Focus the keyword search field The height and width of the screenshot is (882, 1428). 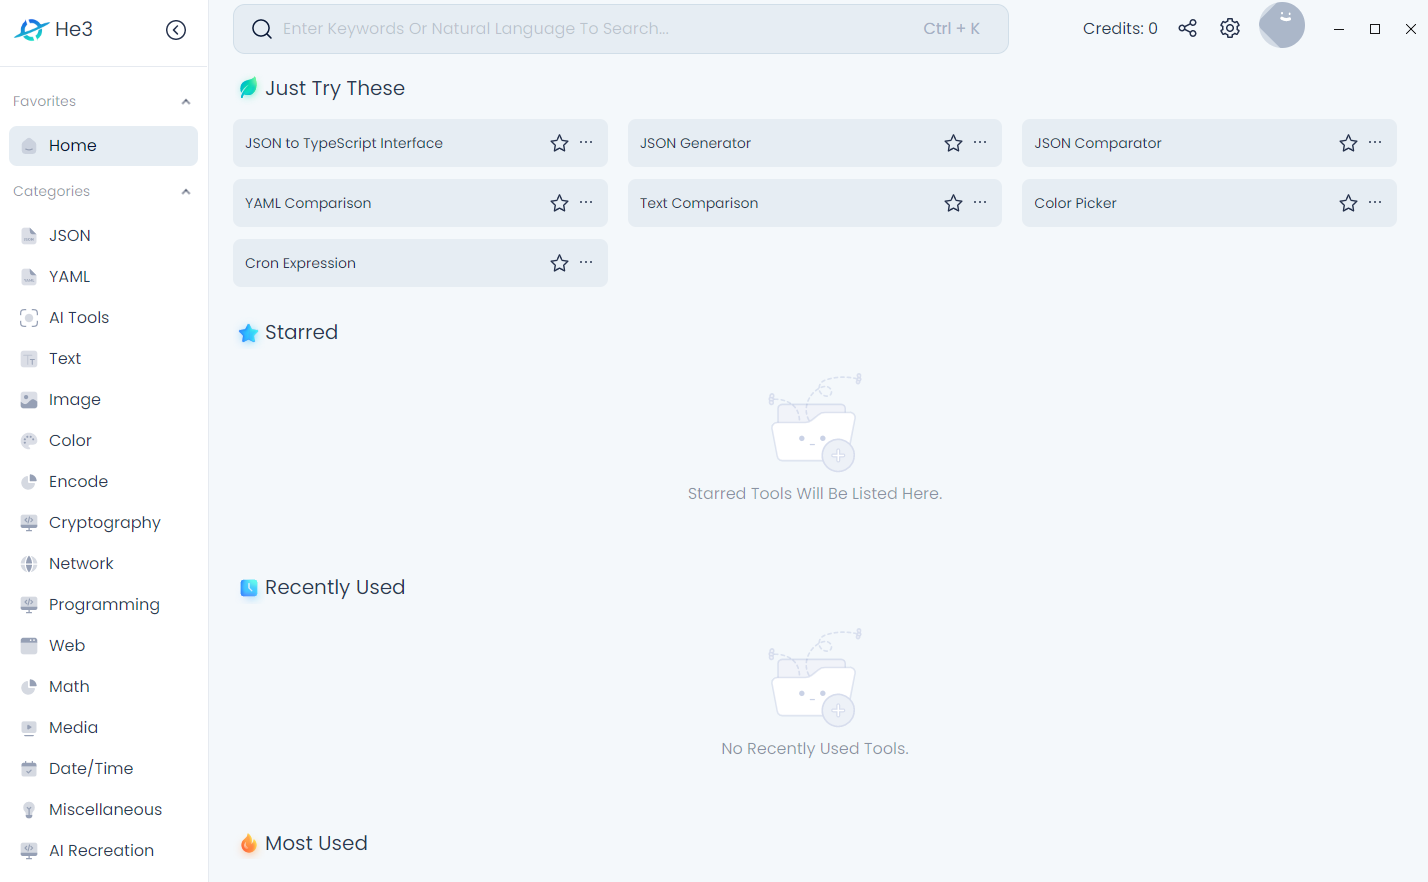(600, 29)
